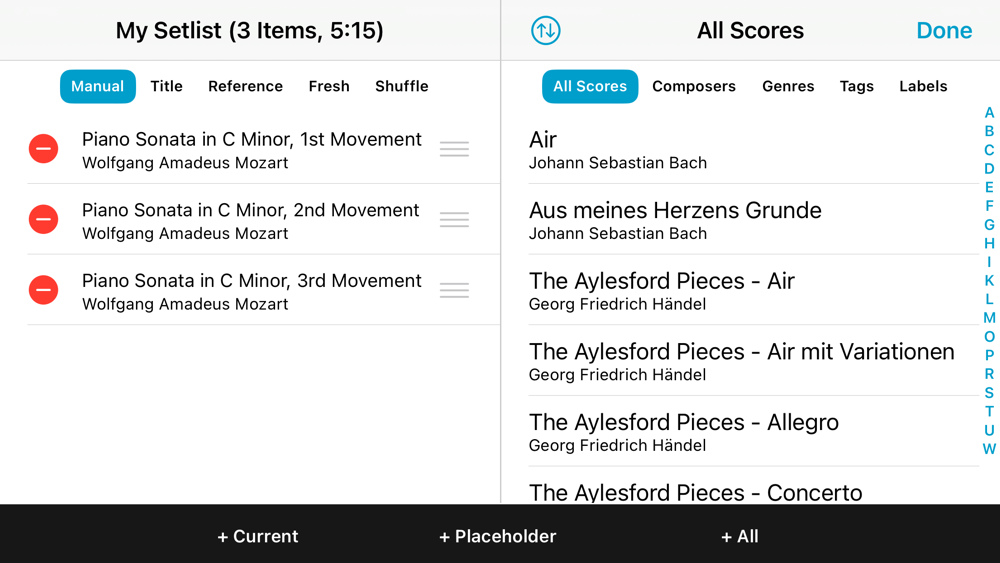Select Manual sort mode
This screenshot has width=1000, height=563.
[x=98, y=87]
